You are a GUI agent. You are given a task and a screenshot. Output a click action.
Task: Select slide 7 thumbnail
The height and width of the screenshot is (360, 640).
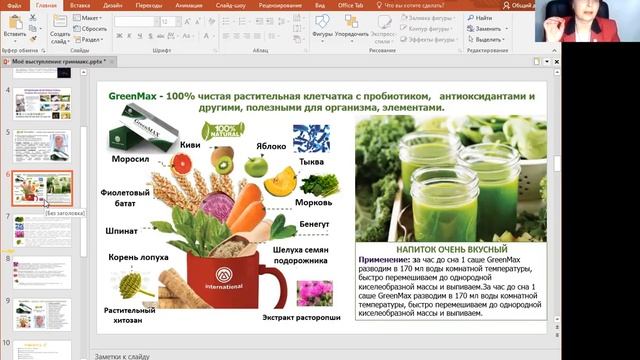42,231
